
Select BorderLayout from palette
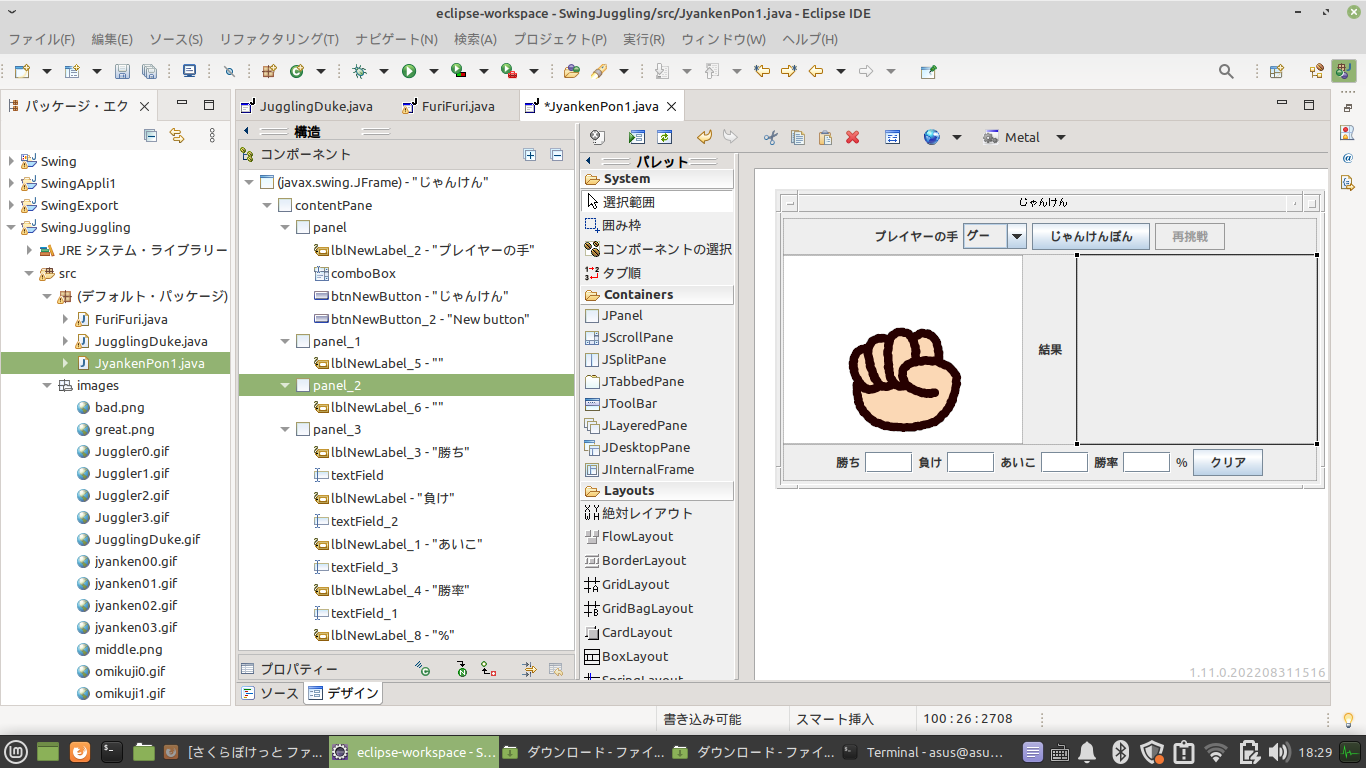pyautogui.click(x=634, y=561)
